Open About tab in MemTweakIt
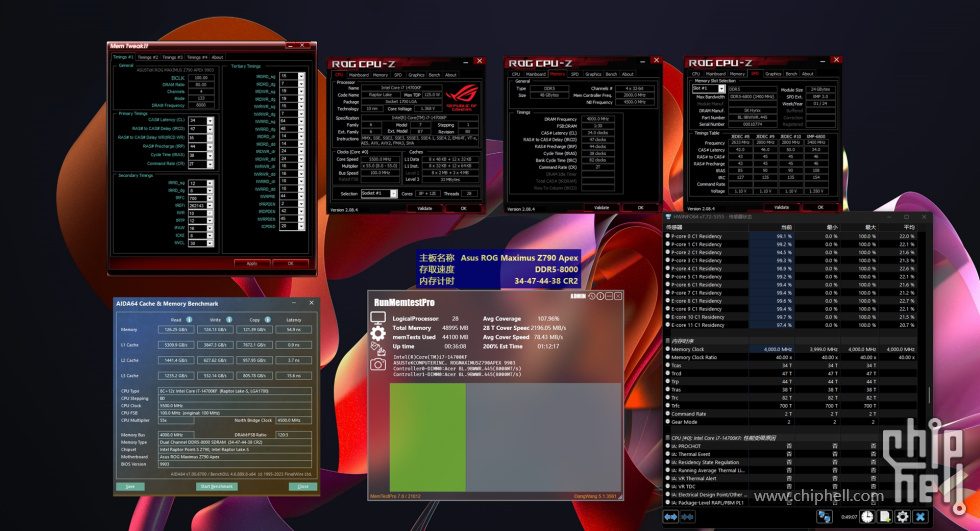980x531 pixels. (x=217, y=57)
